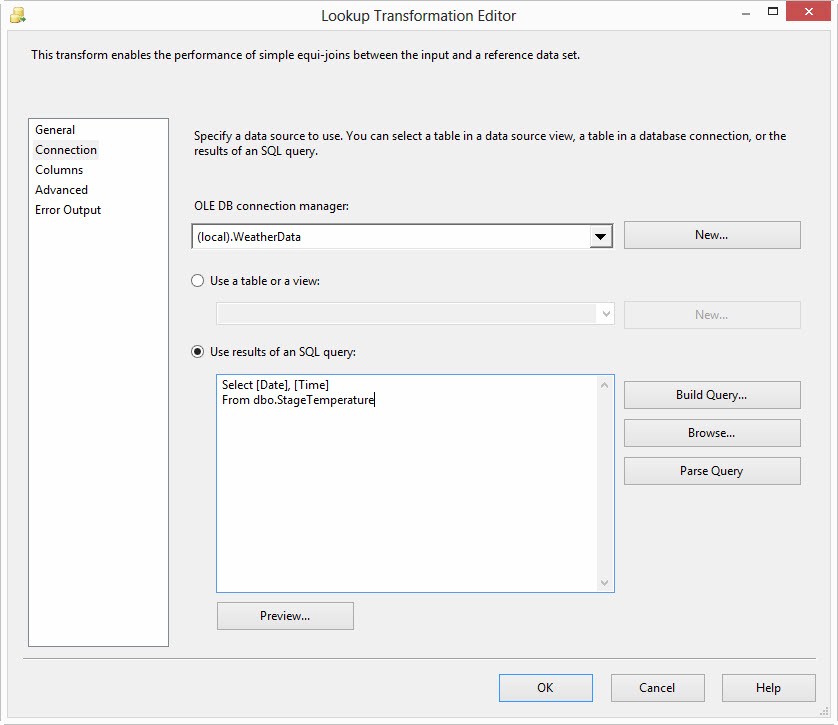The image size is (838, 725).
Task: Open the table or view dropdown
Action: (605, 314)
